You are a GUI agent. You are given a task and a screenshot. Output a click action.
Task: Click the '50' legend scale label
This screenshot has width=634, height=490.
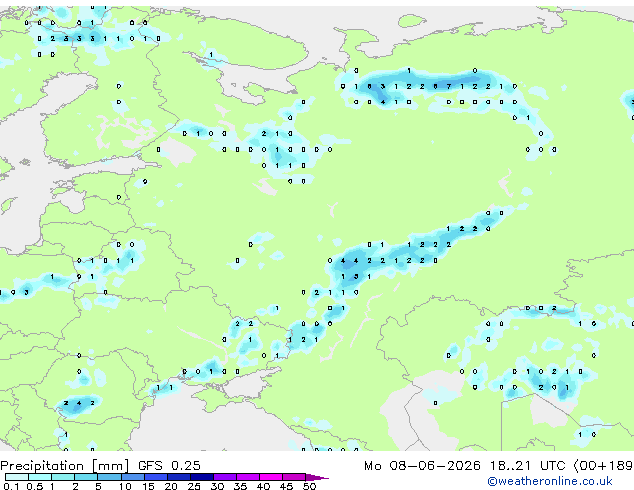pos(310,486)
